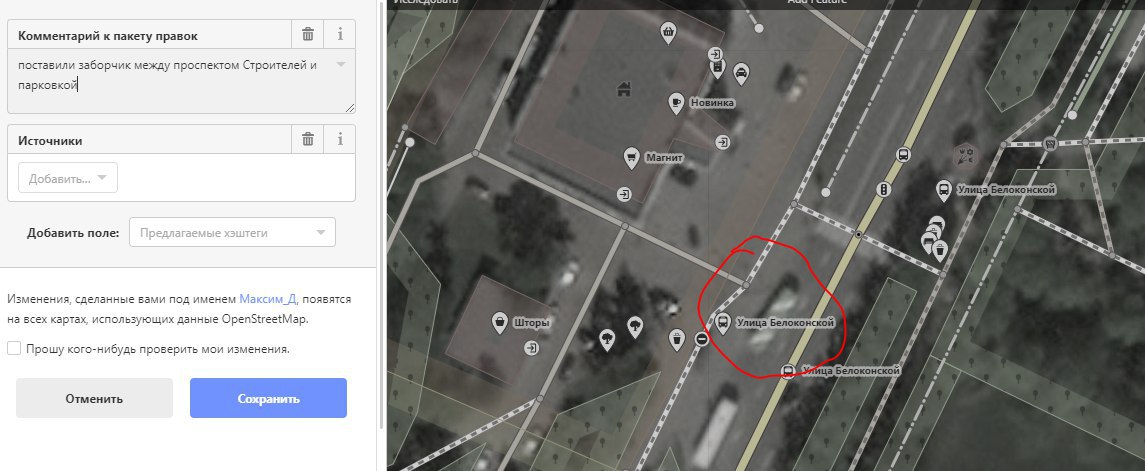Click inside the changeset comment text area
This screenshot has width=1145, height=471.
pyautogui.click(x=181, y=81)
